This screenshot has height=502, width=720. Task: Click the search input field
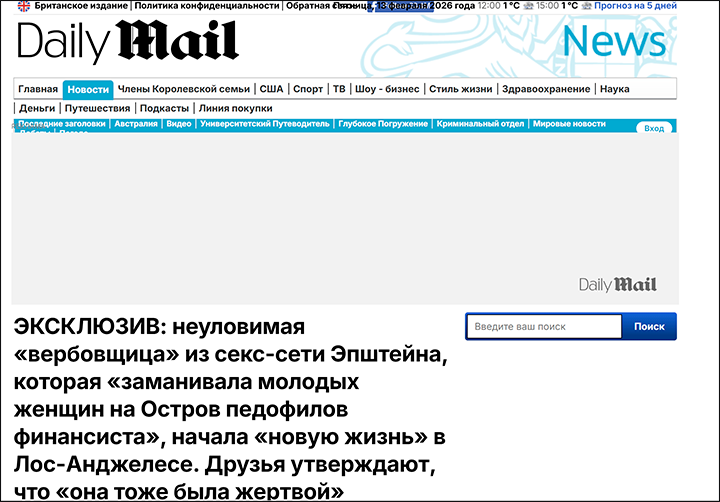coord(542,327)
